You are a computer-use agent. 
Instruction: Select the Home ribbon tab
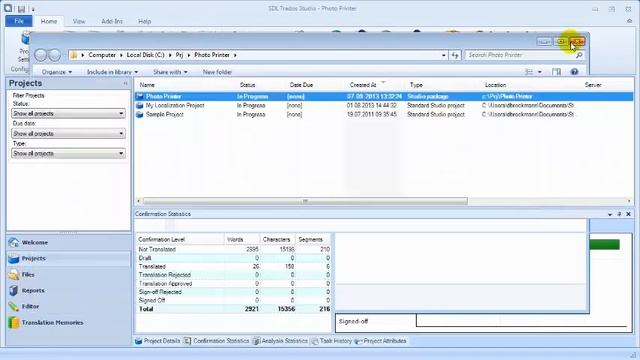[x=49, y=21]
